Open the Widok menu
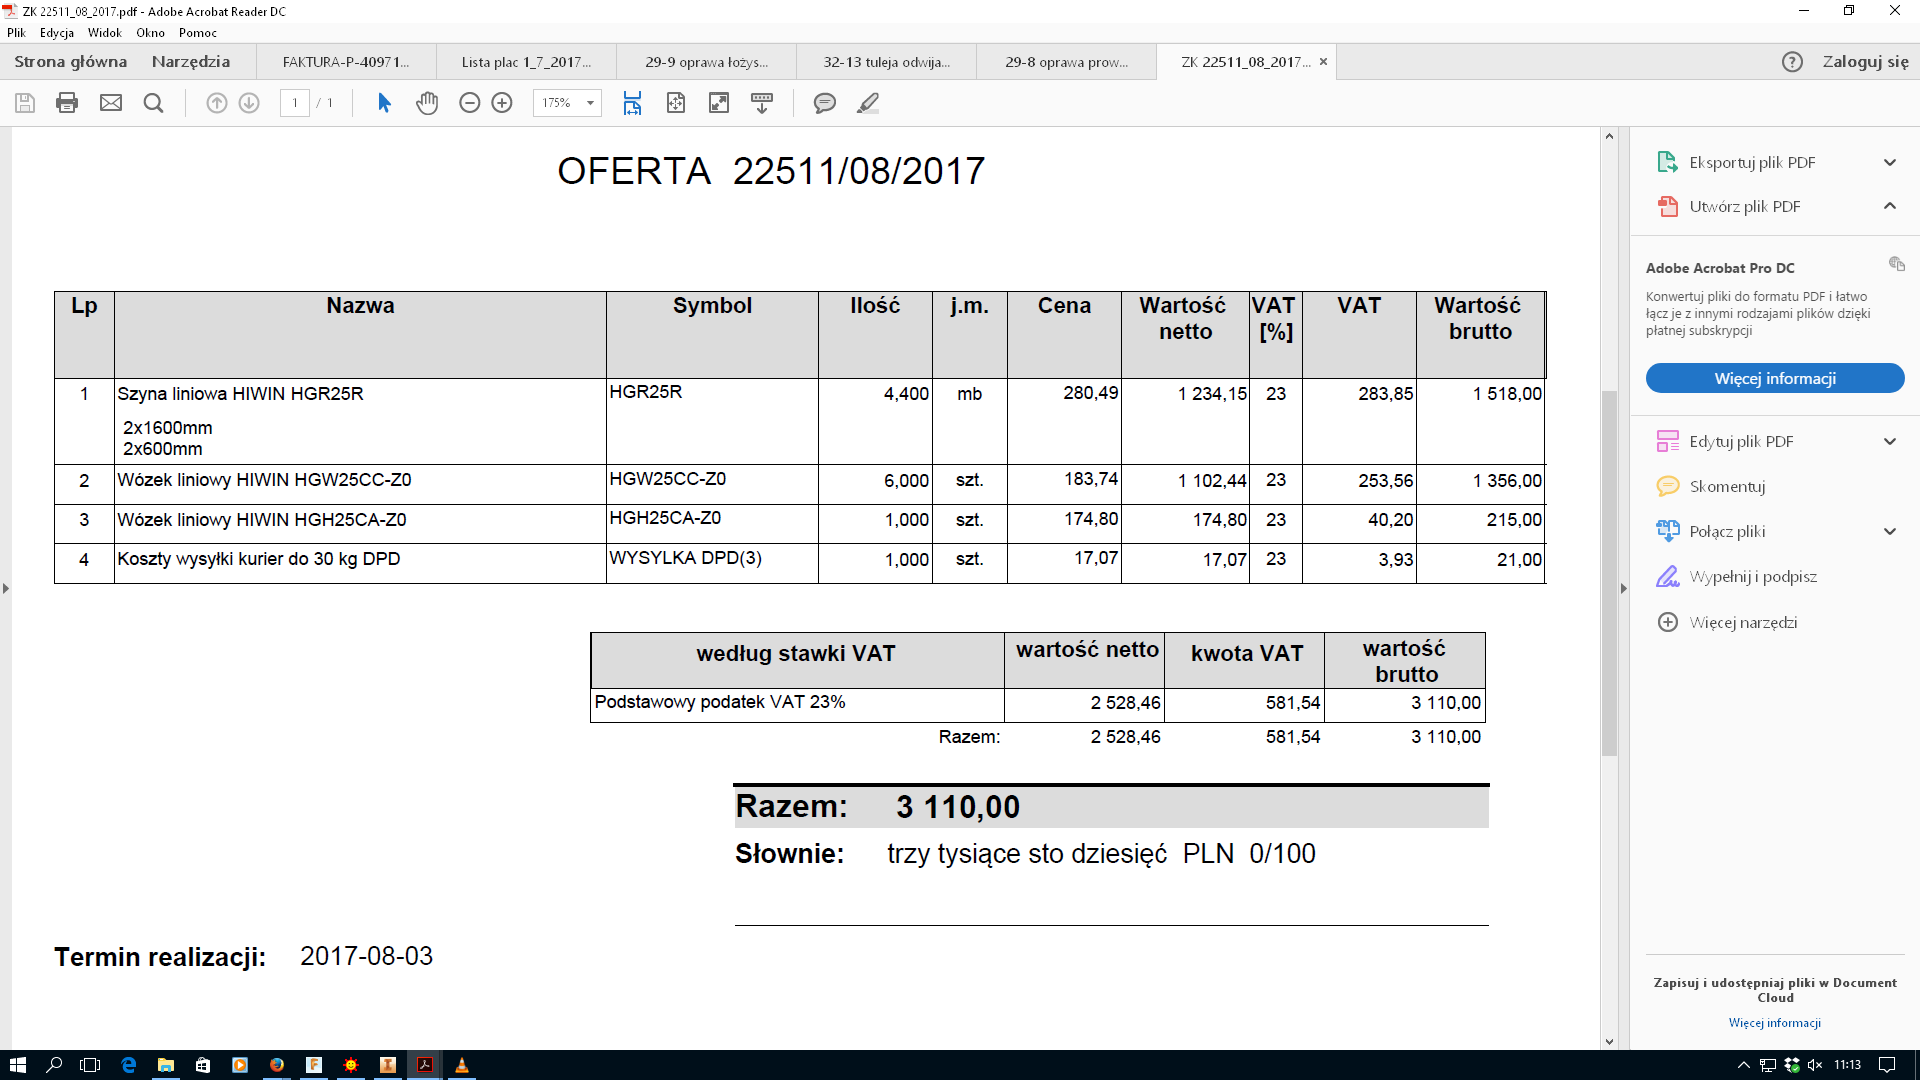The height and width of the screenshot is (1080, 1920). [x=104, y=33]
